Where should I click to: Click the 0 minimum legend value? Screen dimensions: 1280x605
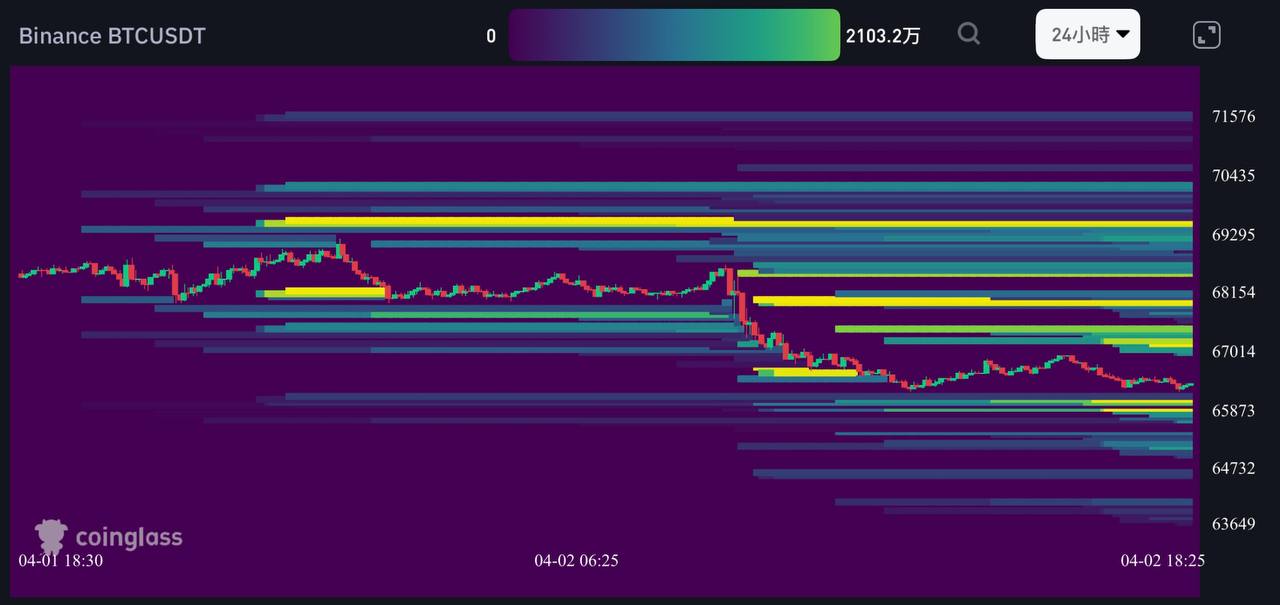(x=491, y=36)
